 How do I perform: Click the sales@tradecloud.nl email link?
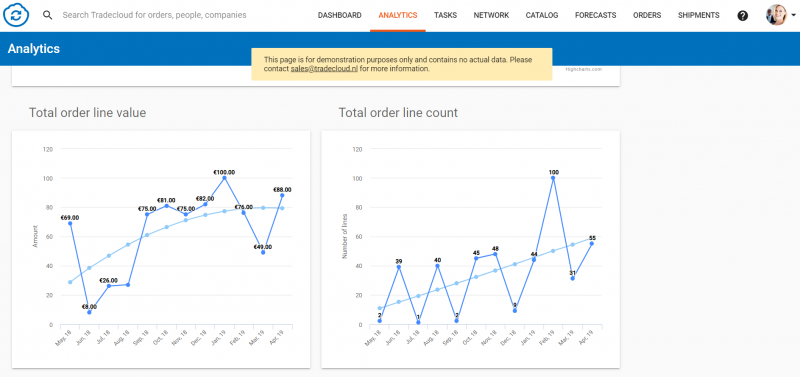pos(324,68)
